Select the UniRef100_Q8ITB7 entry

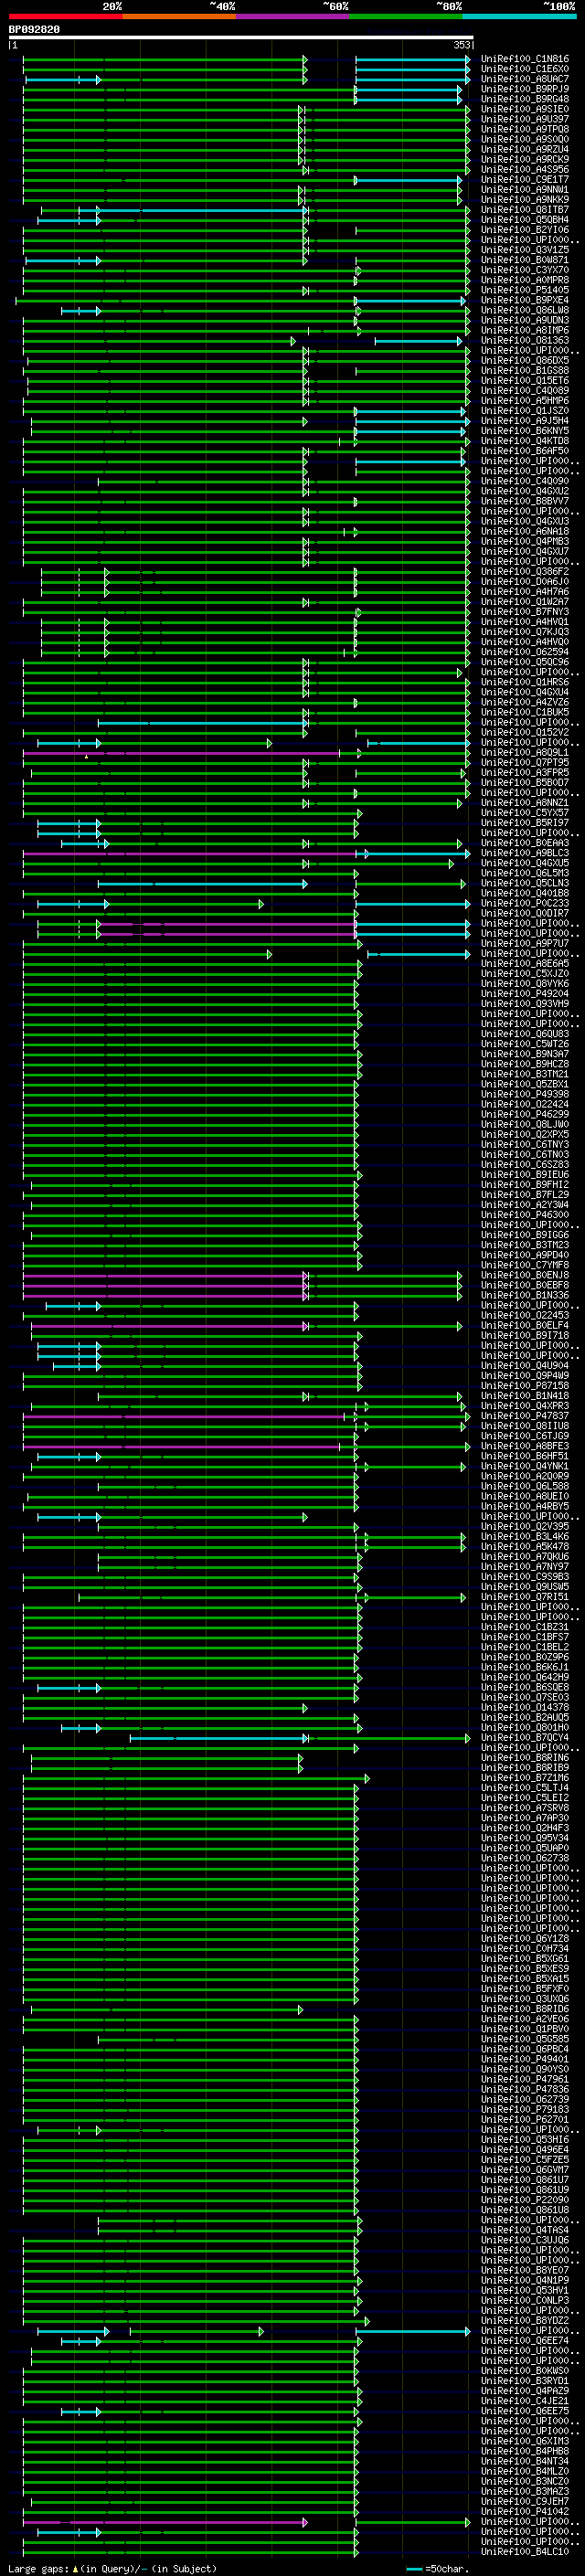tap(525, 210)
